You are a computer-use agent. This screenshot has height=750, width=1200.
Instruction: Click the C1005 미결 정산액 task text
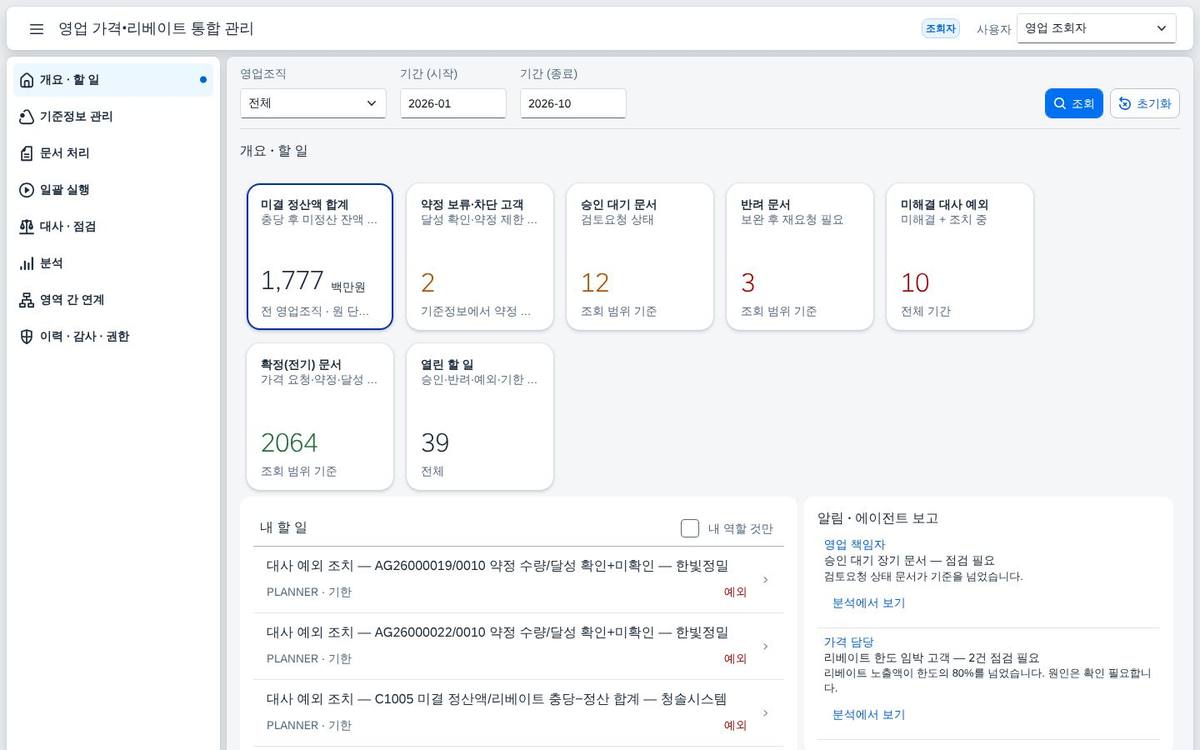pos(496,699)
